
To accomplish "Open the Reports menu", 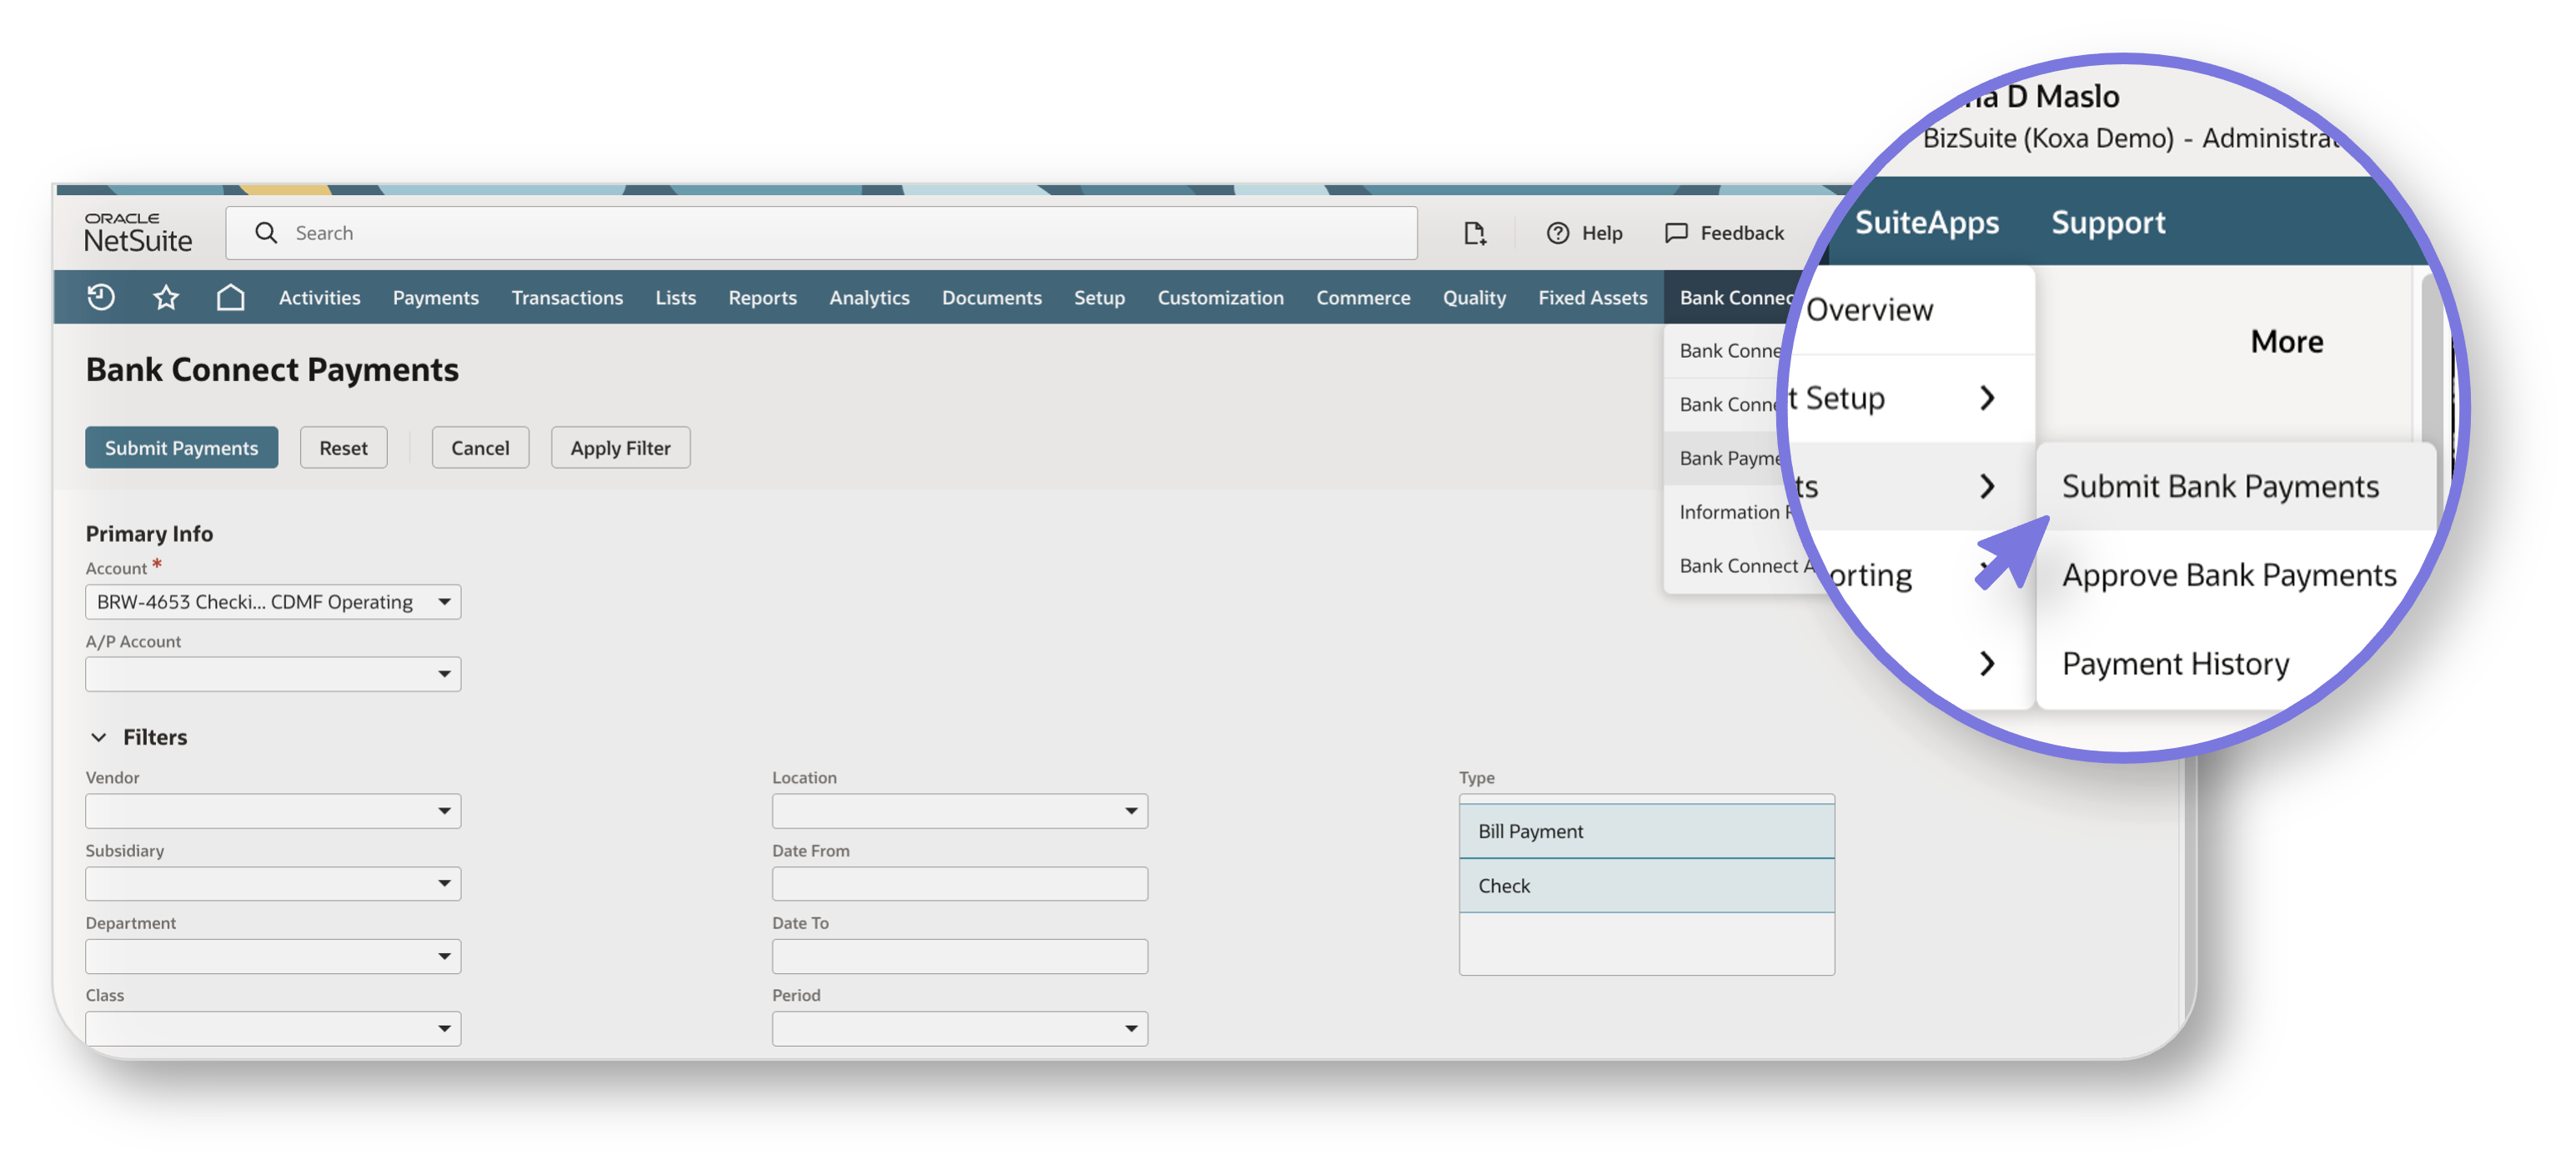I will point(763,297).
